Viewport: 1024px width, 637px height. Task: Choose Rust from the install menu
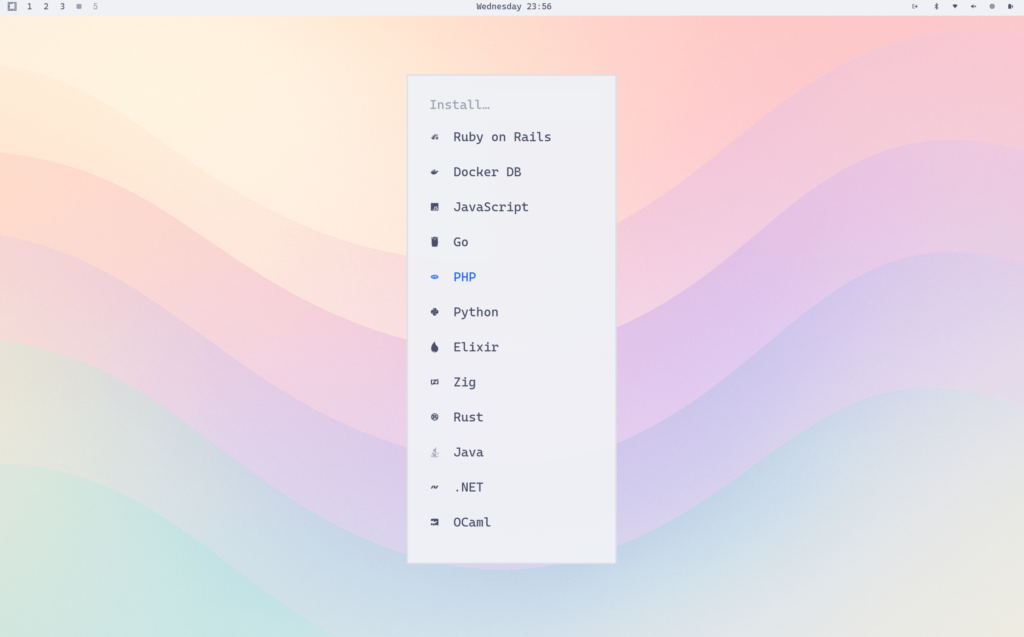pyautogui.click(x=511, y=417)
